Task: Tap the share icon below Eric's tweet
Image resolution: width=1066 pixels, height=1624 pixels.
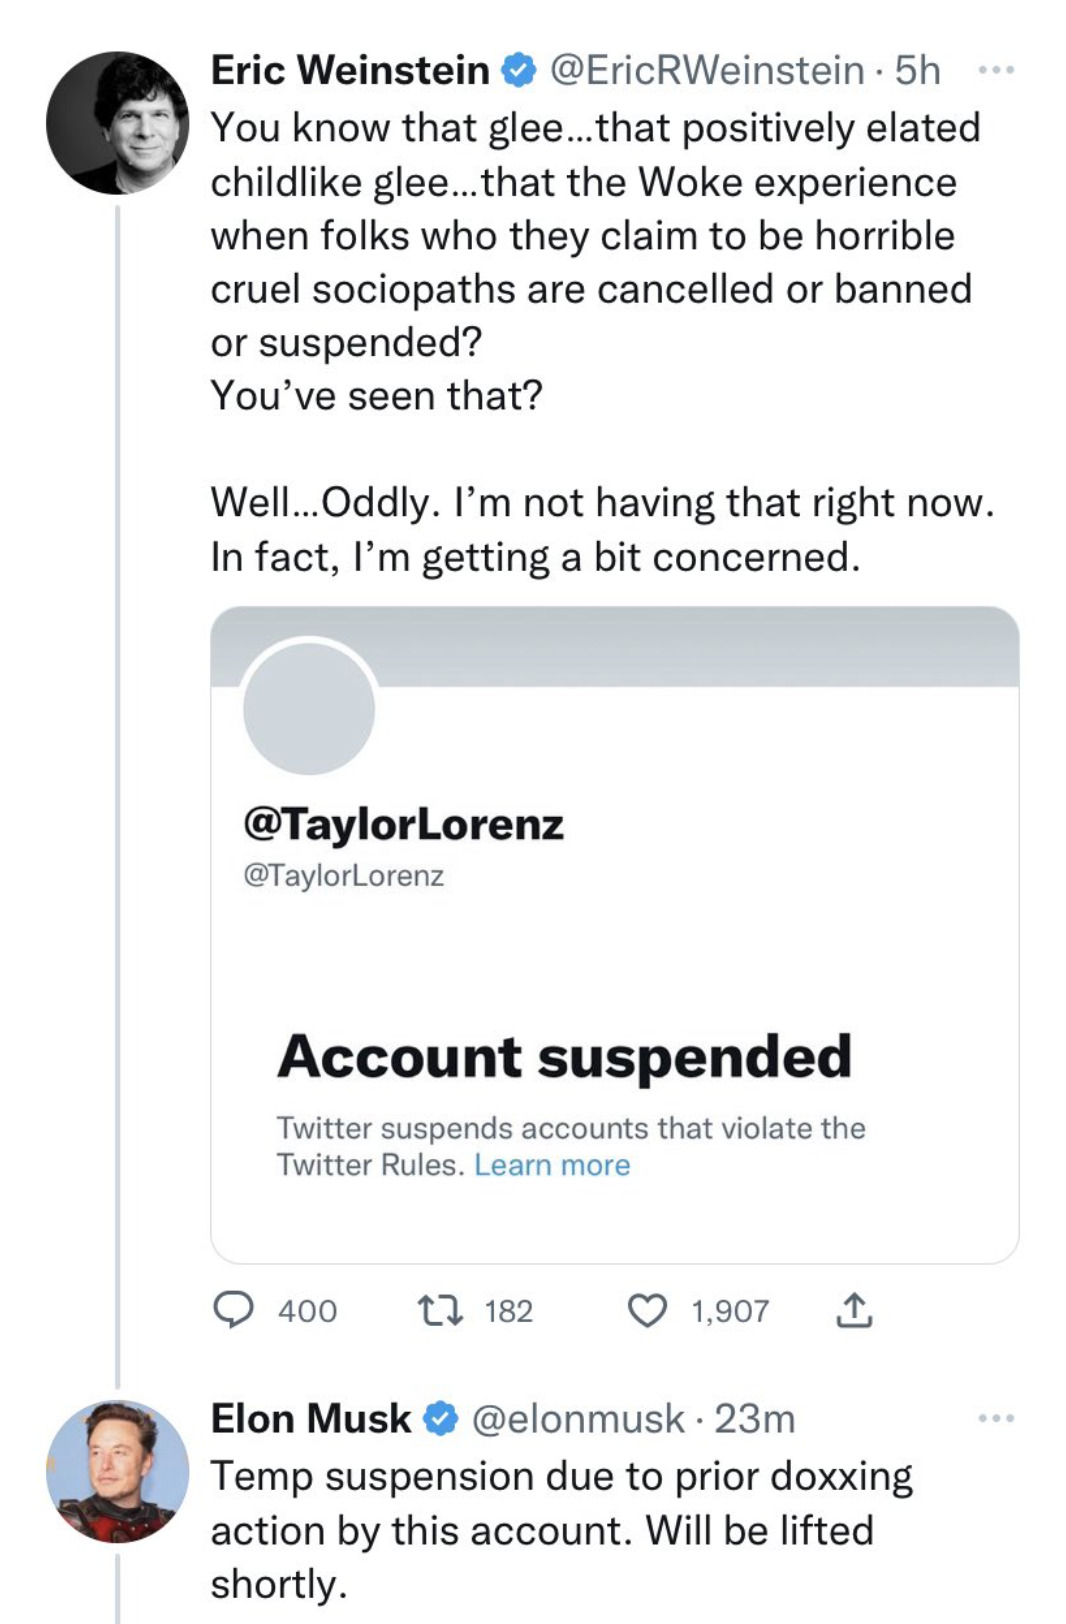Action: (x=853, y=1310)
